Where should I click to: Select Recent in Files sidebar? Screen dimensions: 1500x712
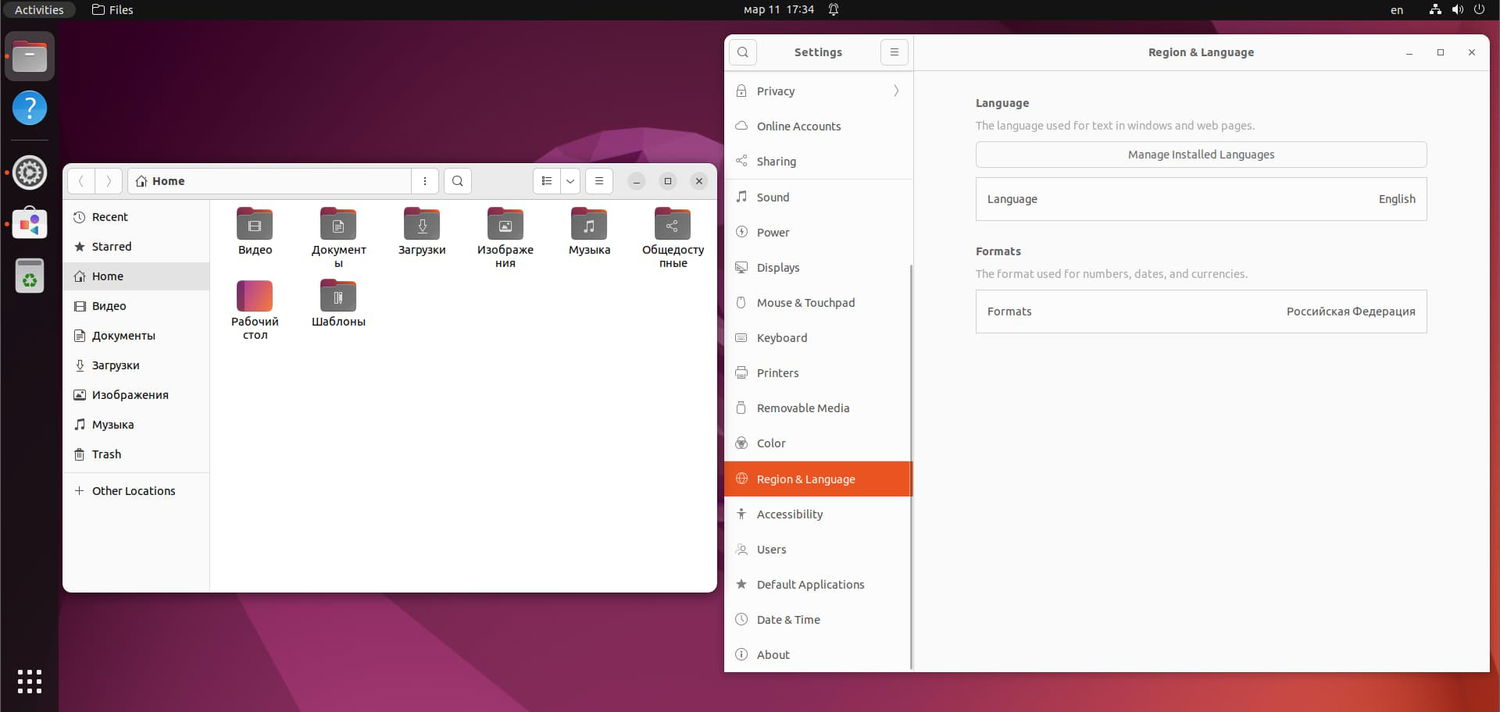(x=136, y=217)
